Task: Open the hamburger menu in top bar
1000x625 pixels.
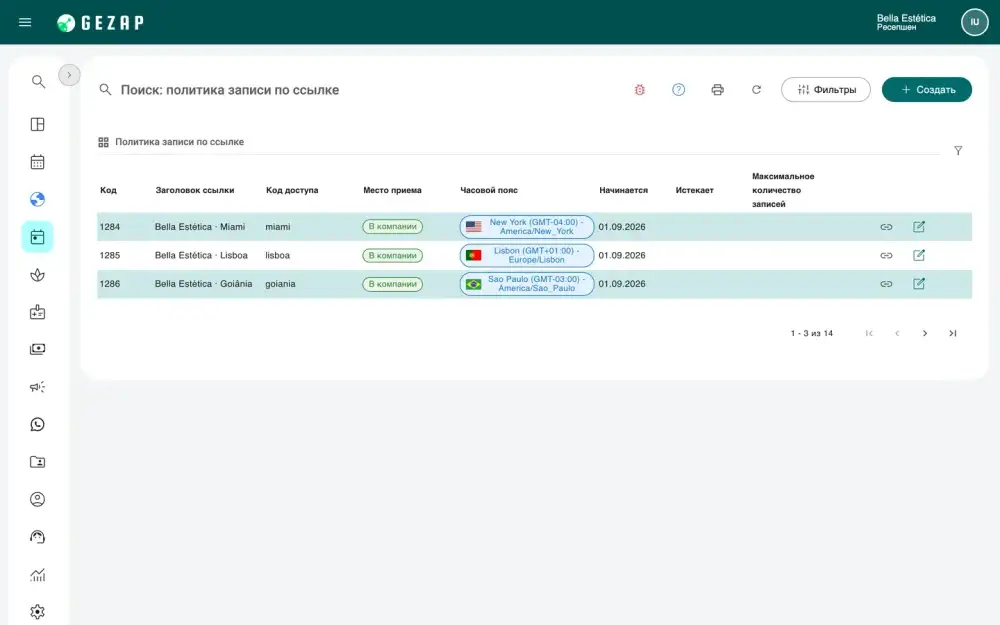Action: pos(25,22)
